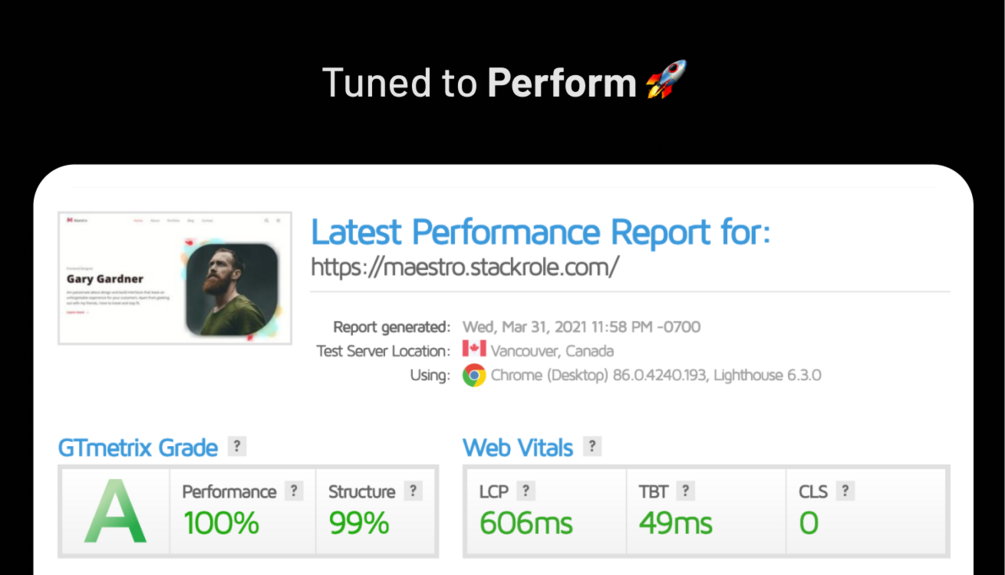The width and height of the screenshot is (1005, 575).
Task: Click the 49ms TBT value
Action: pyautogui.click(x=676, y=523)
